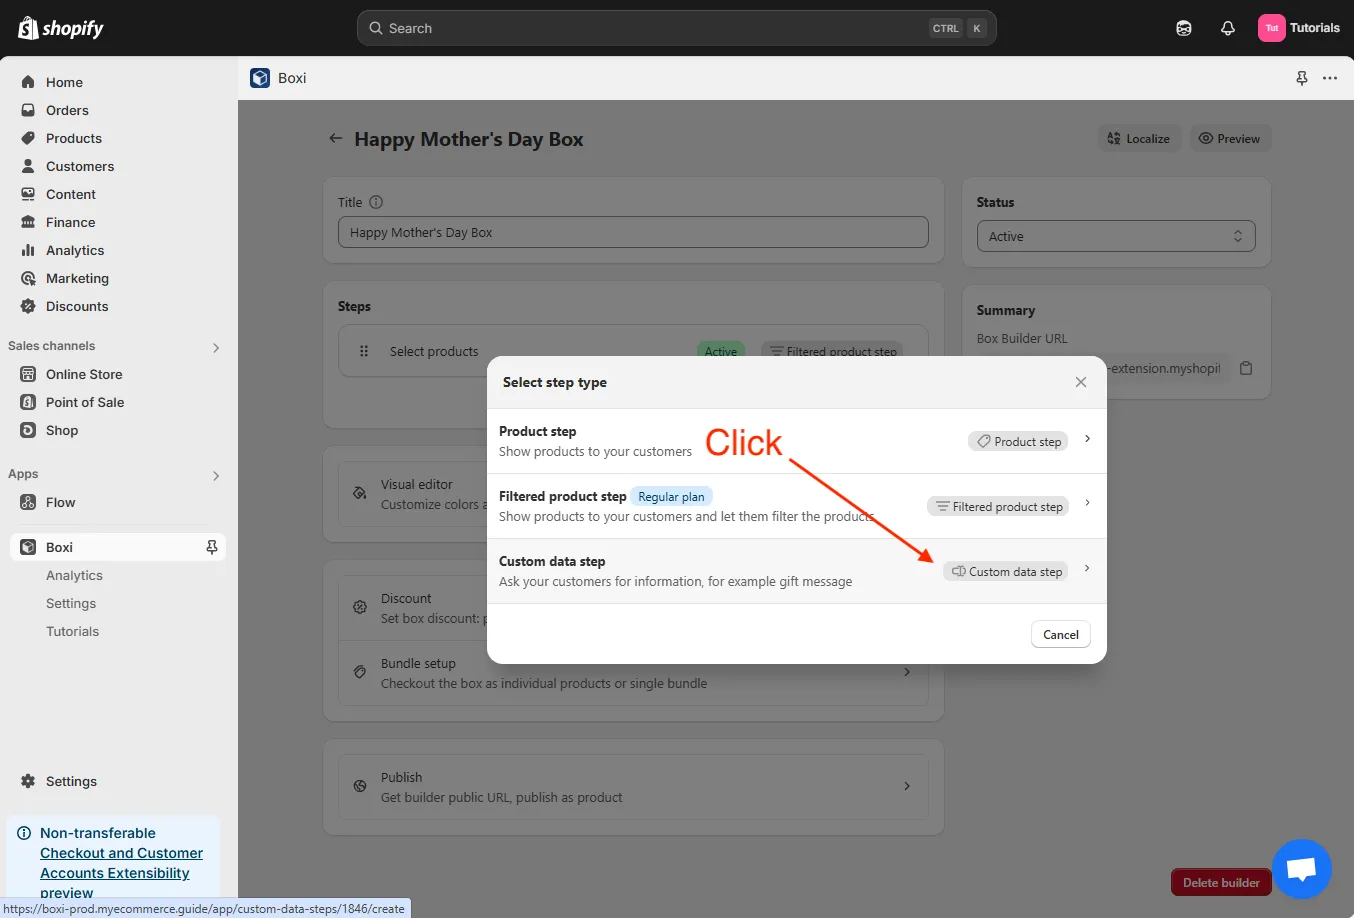Click inside the Title input field
The image size is (1354, 918).
[633, 232]
